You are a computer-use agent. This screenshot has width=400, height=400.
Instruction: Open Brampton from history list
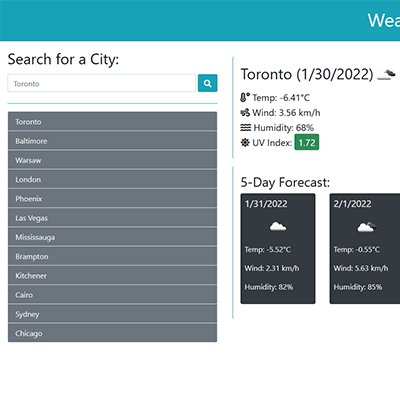(x=112, y=256)
